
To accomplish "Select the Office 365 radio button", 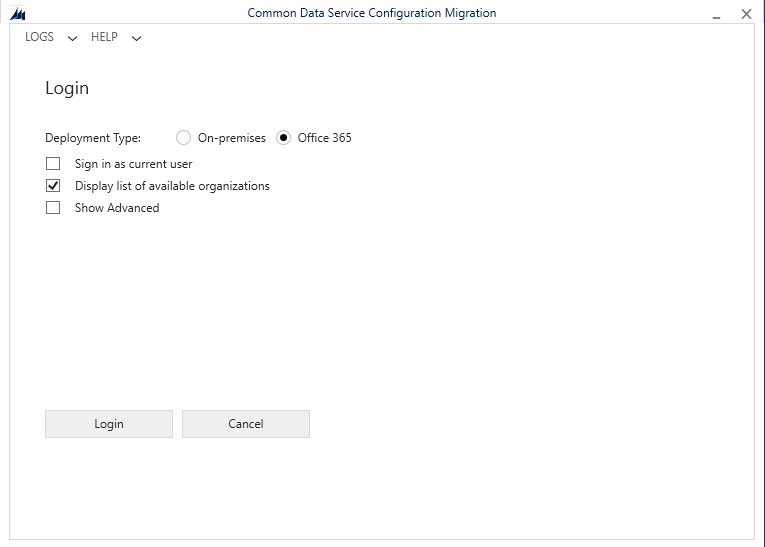I will (x=283, y=138).
